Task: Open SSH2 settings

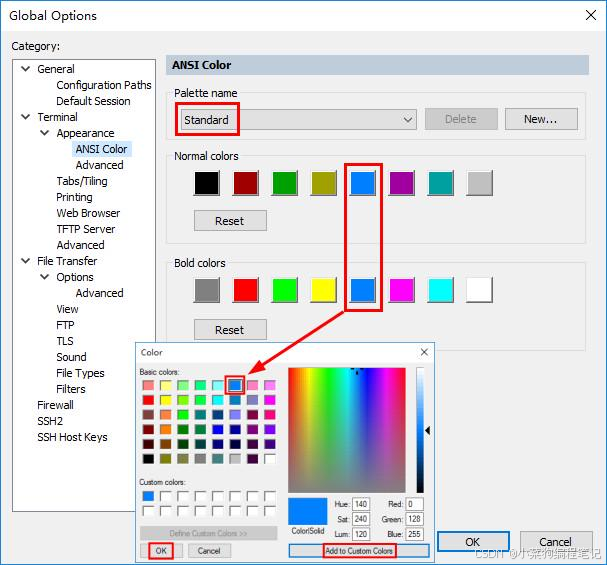Action: [x=50, y=421]
